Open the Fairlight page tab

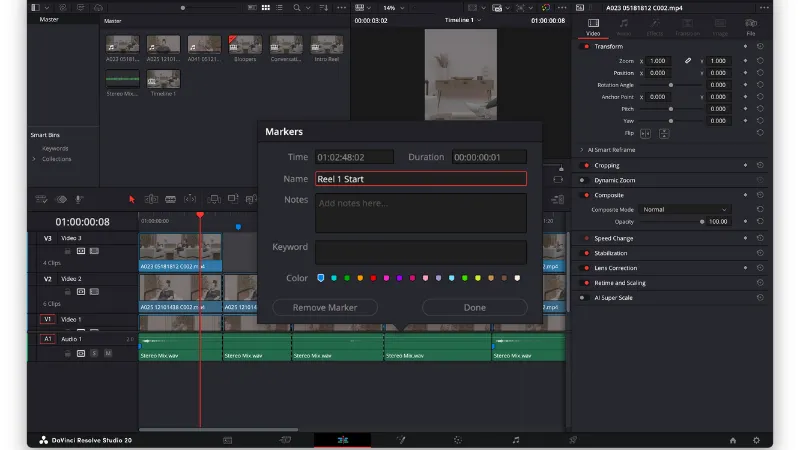click(515, 440)
